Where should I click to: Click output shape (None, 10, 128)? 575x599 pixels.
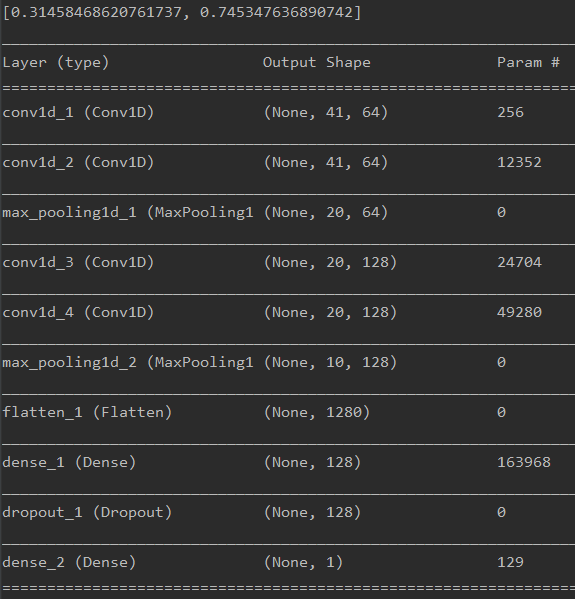pyautogui.click(x=330, y=363)
